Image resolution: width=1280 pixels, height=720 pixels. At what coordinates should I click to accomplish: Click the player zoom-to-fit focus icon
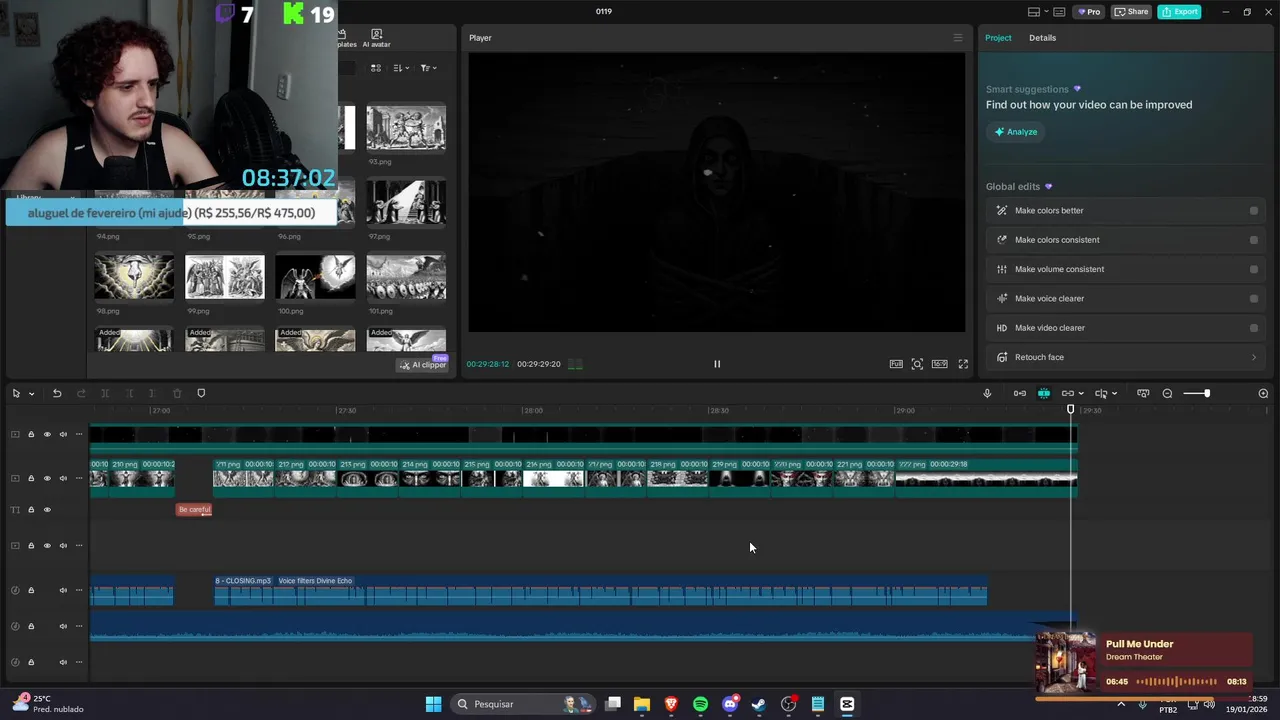point(917,364)
